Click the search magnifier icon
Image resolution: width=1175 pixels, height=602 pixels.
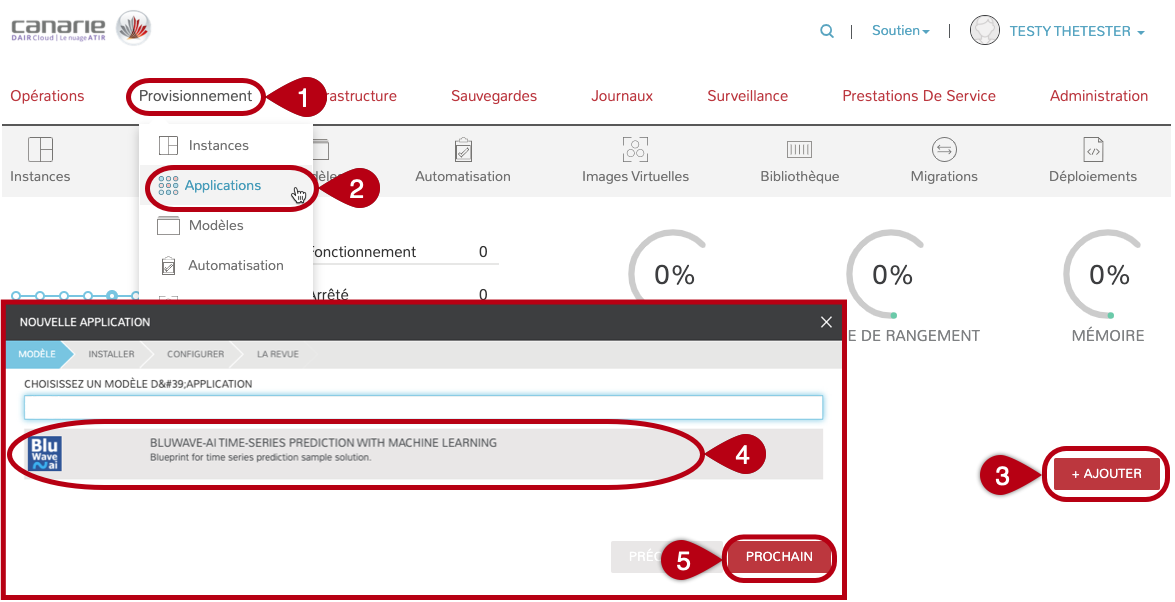pyautogui.click(x=827, y=31)
